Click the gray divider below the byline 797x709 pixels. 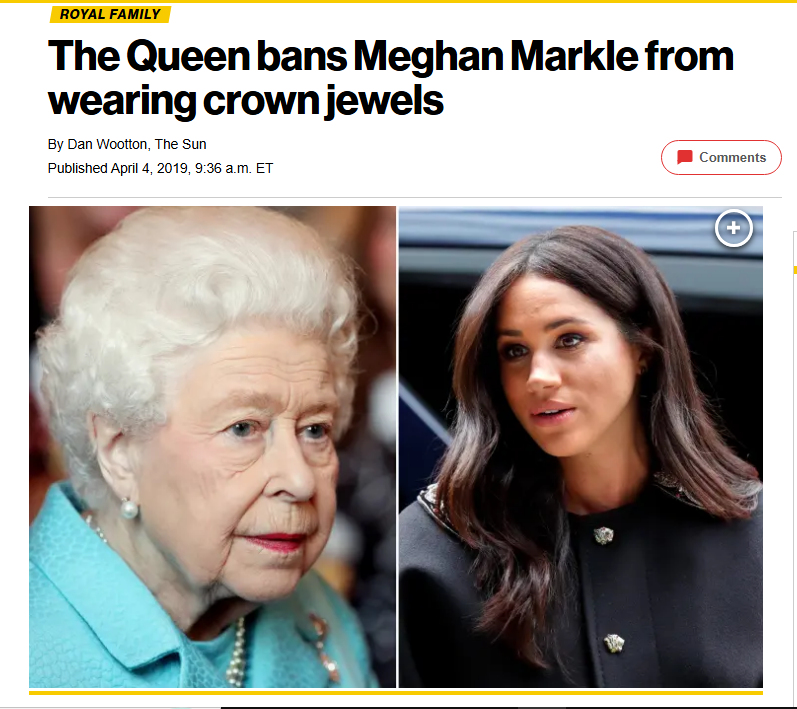[415, 197]
